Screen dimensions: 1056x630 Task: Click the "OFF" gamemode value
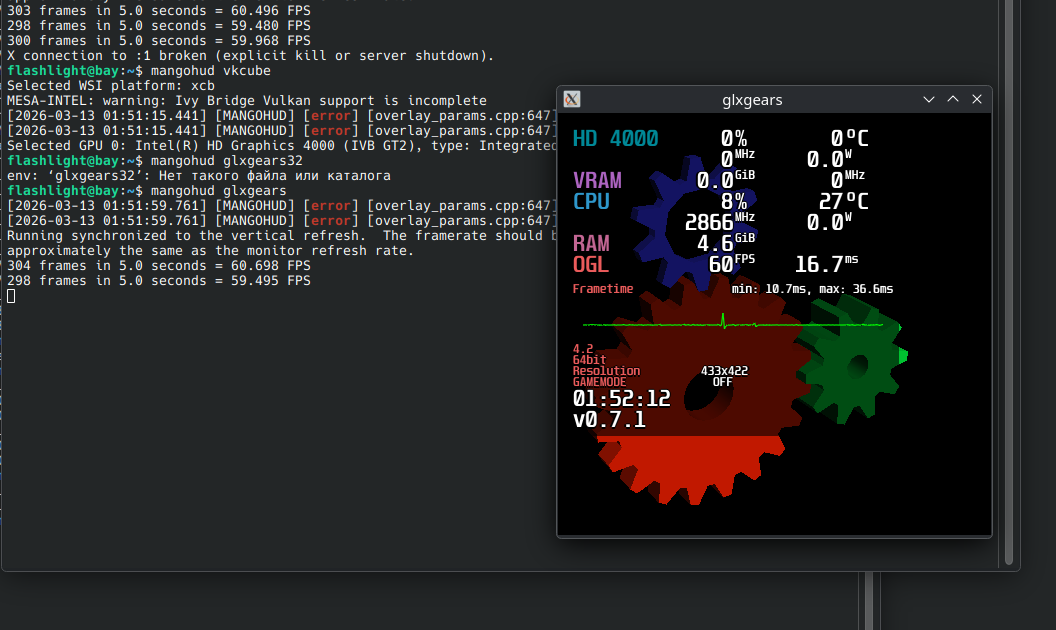coord(723,382)
